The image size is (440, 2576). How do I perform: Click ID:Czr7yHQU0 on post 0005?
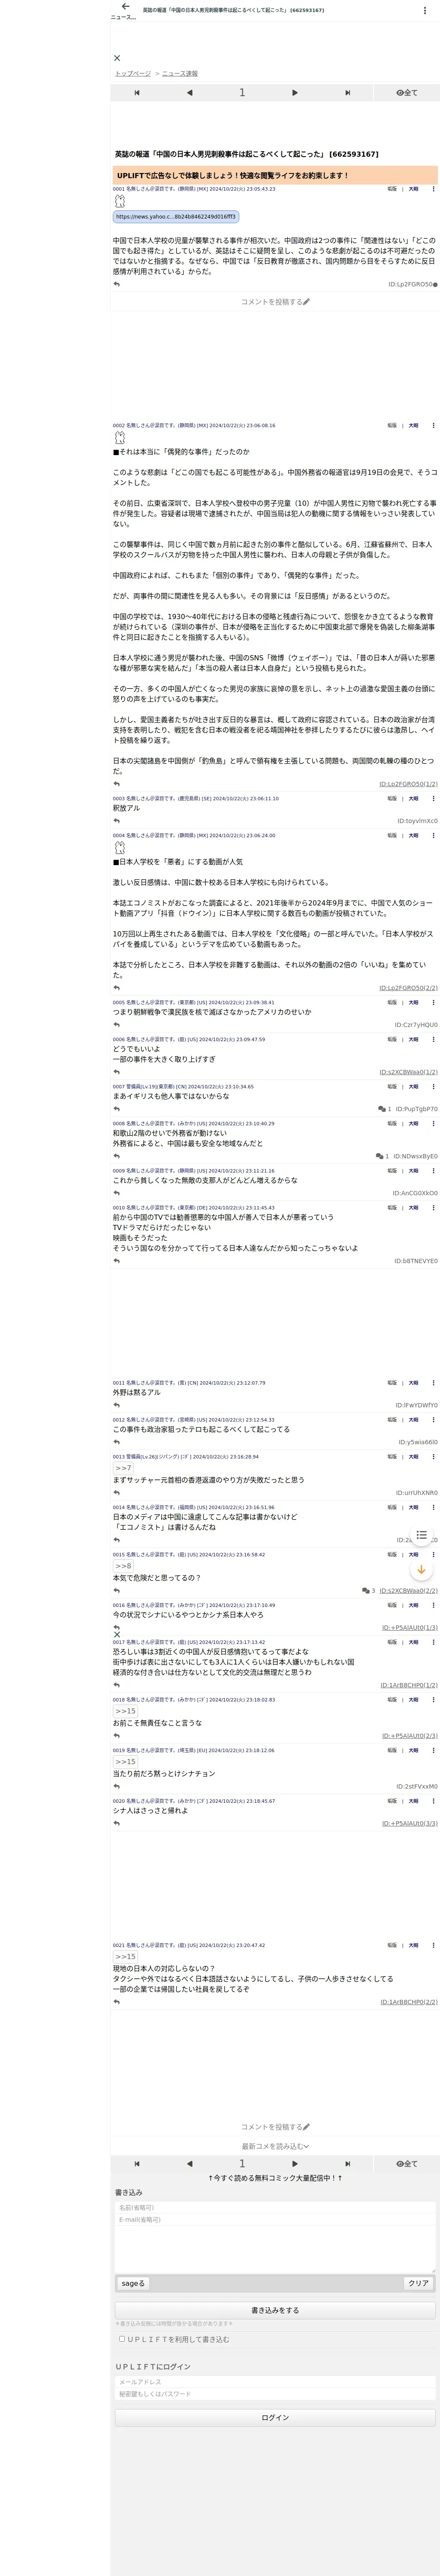point(416,1024)
